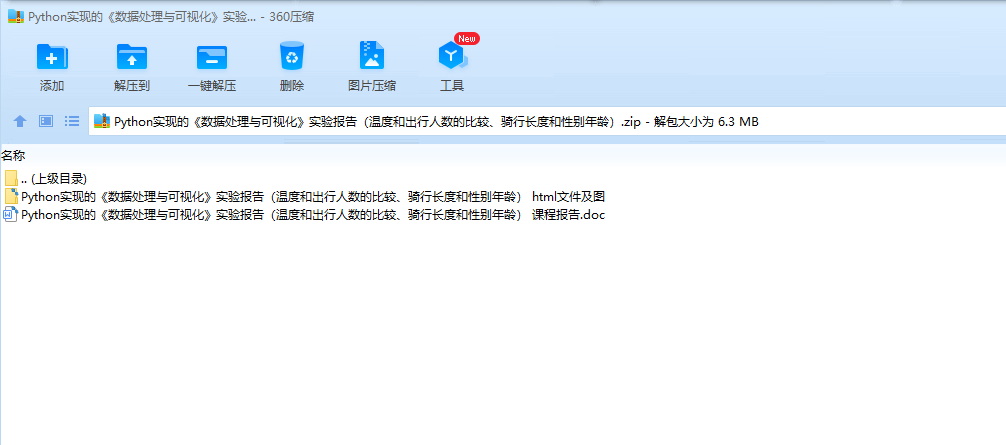Click the document icon of 课程报告.doc

click(11, 215)
